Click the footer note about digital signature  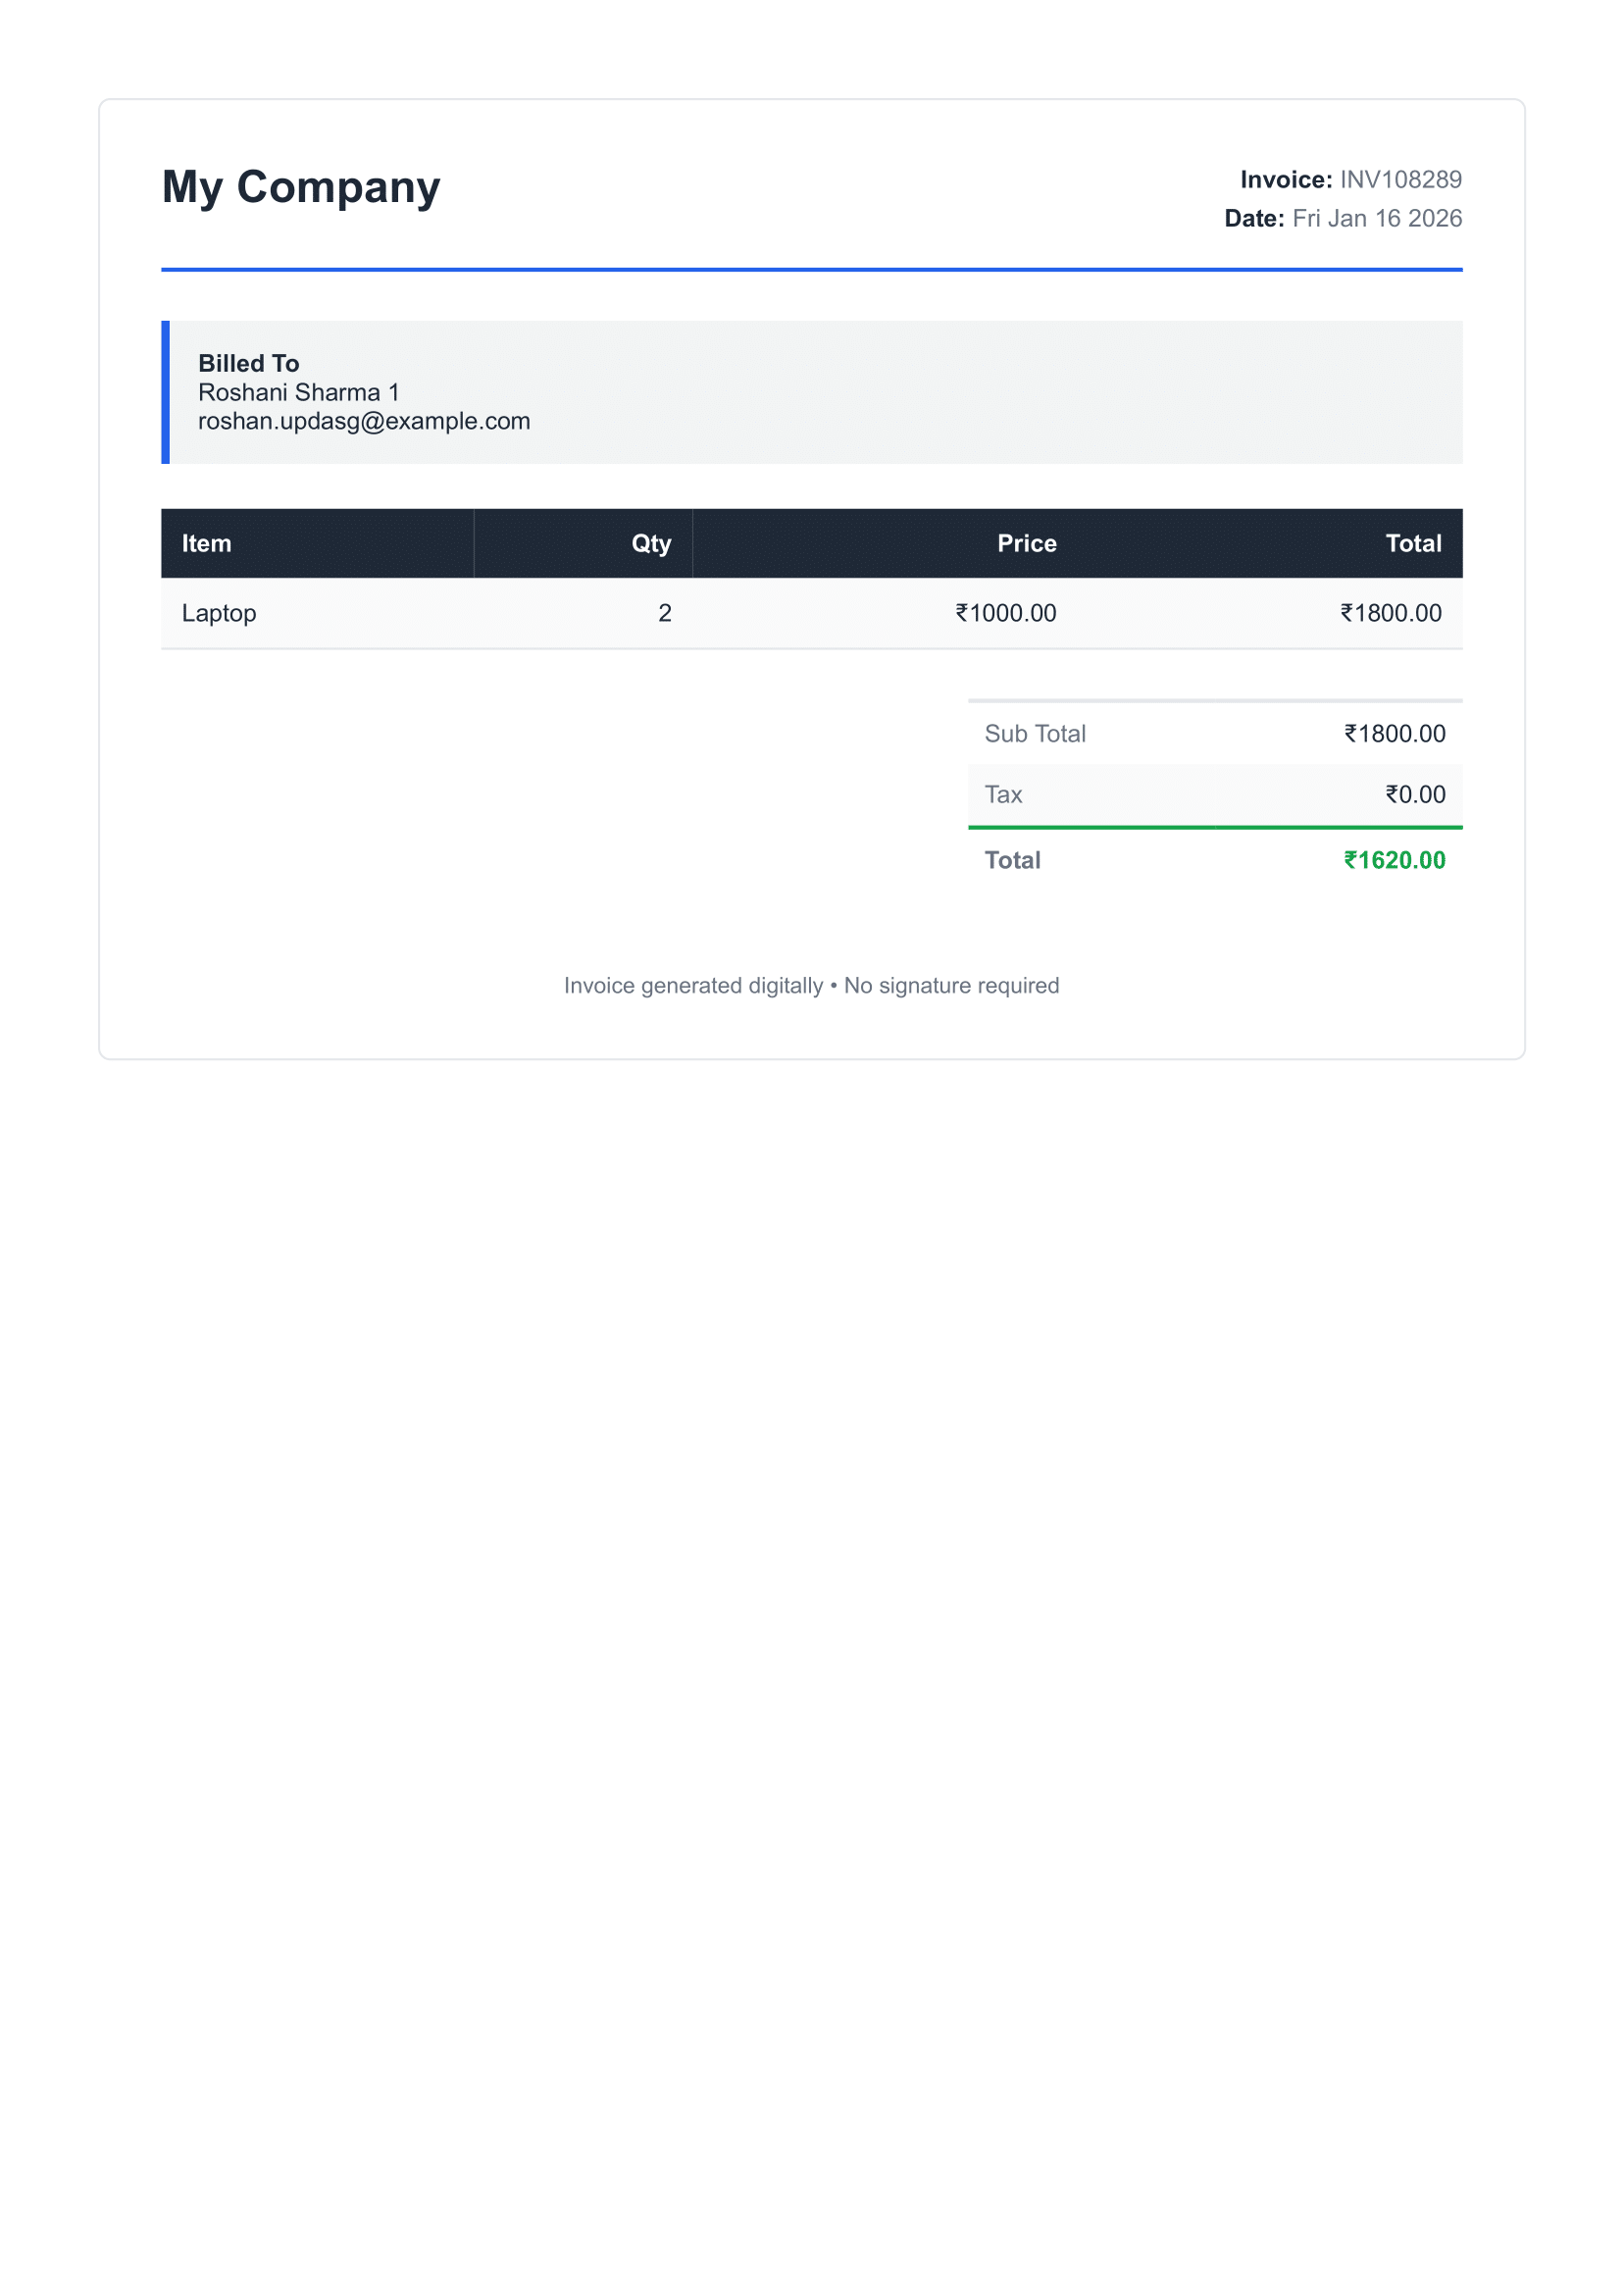point(811,986)
